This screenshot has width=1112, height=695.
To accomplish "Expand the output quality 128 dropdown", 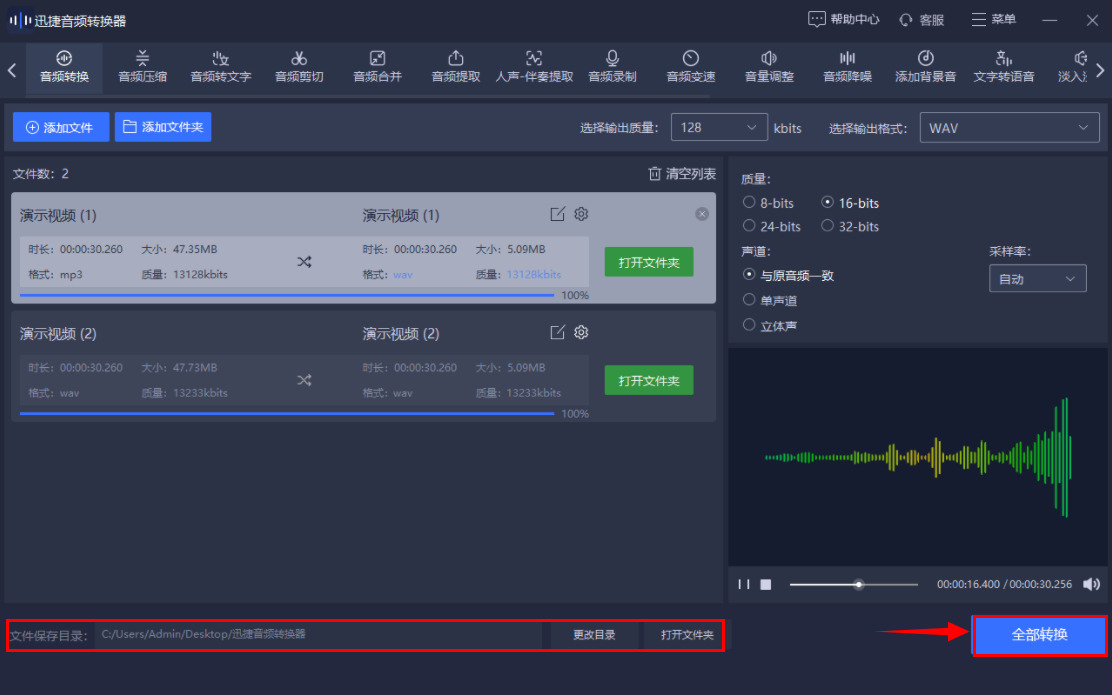I will point(719,128).
